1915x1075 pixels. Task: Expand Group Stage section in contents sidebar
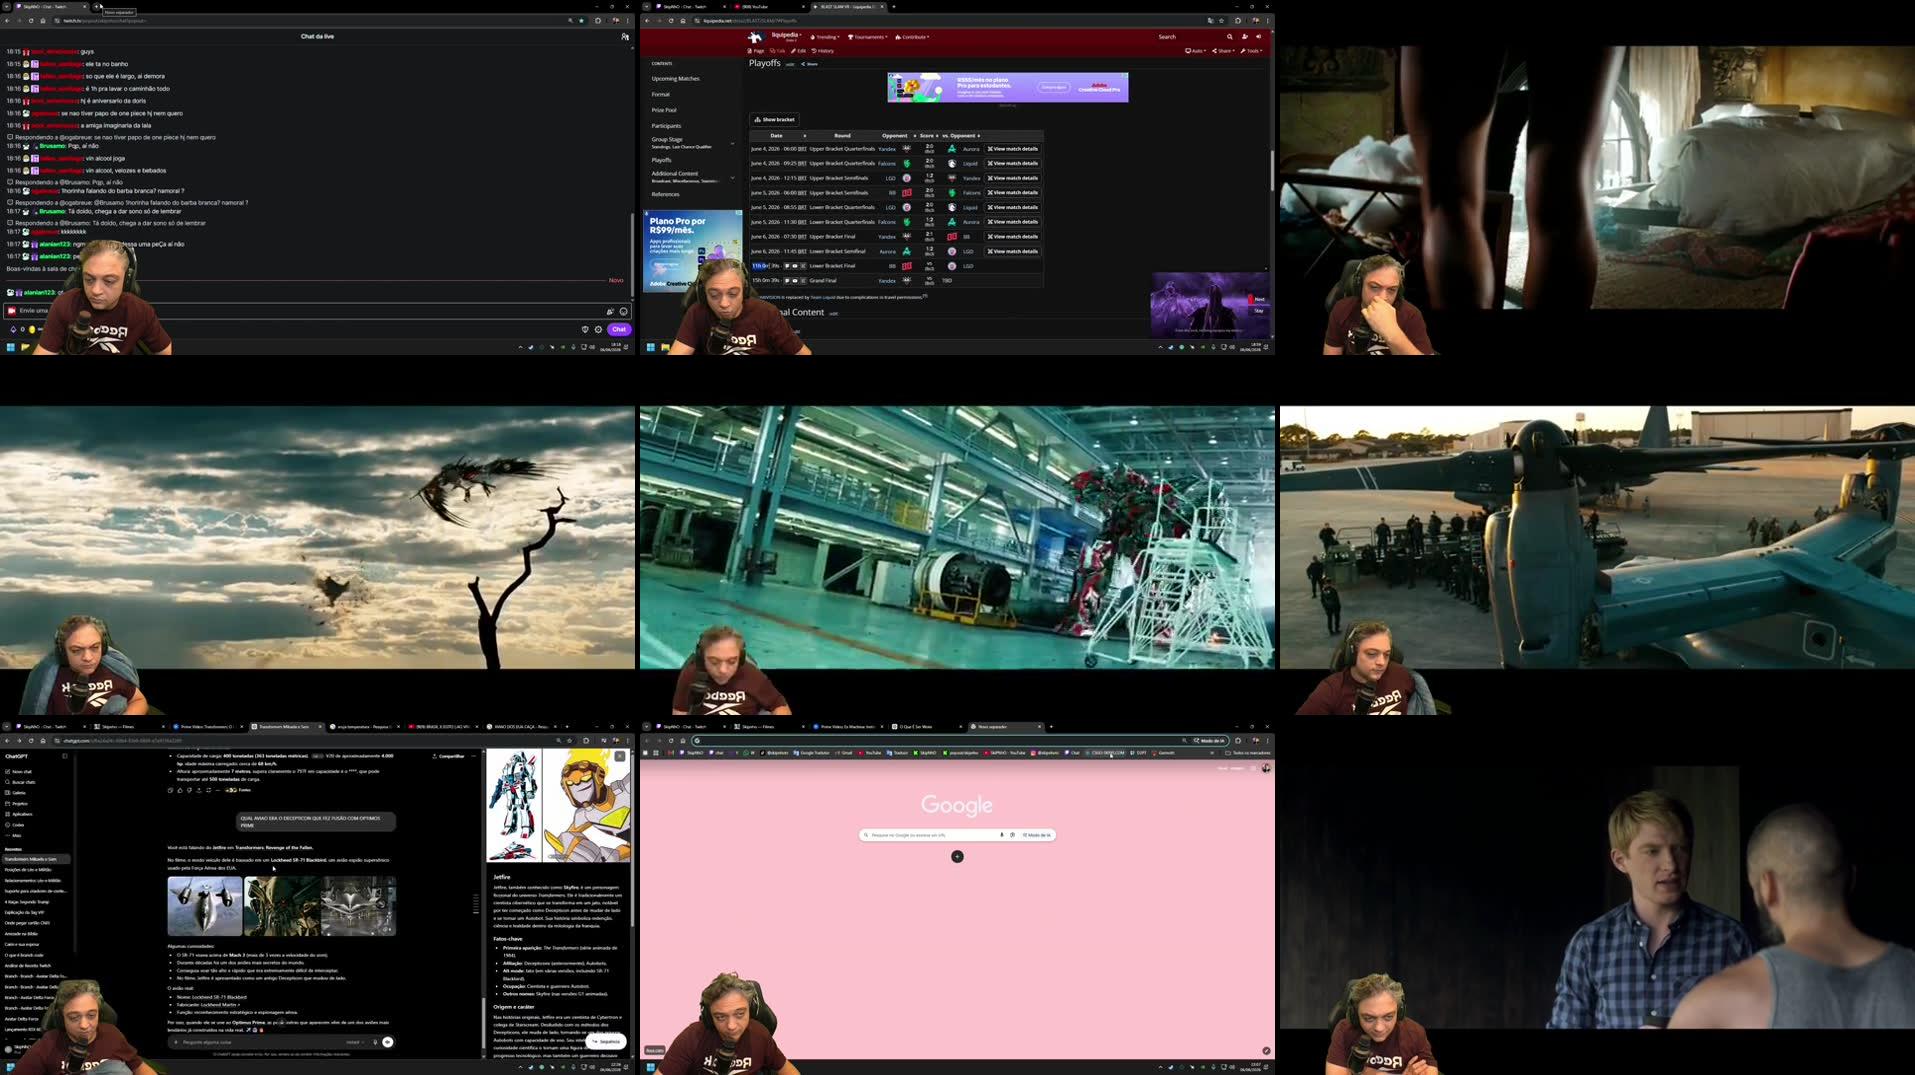coord(733,143)
